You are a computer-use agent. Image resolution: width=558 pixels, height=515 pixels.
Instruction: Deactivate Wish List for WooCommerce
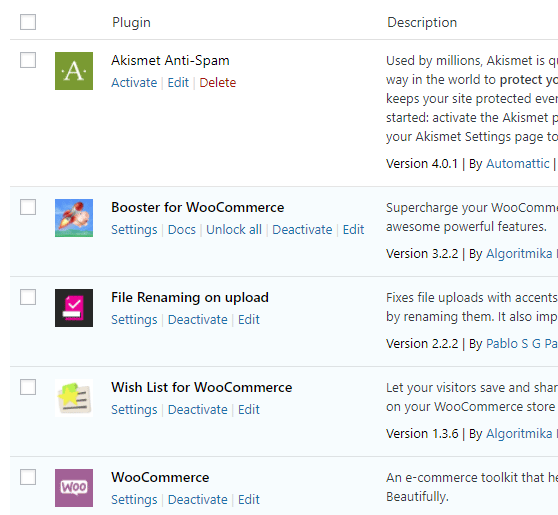click(x=198, y=410)
